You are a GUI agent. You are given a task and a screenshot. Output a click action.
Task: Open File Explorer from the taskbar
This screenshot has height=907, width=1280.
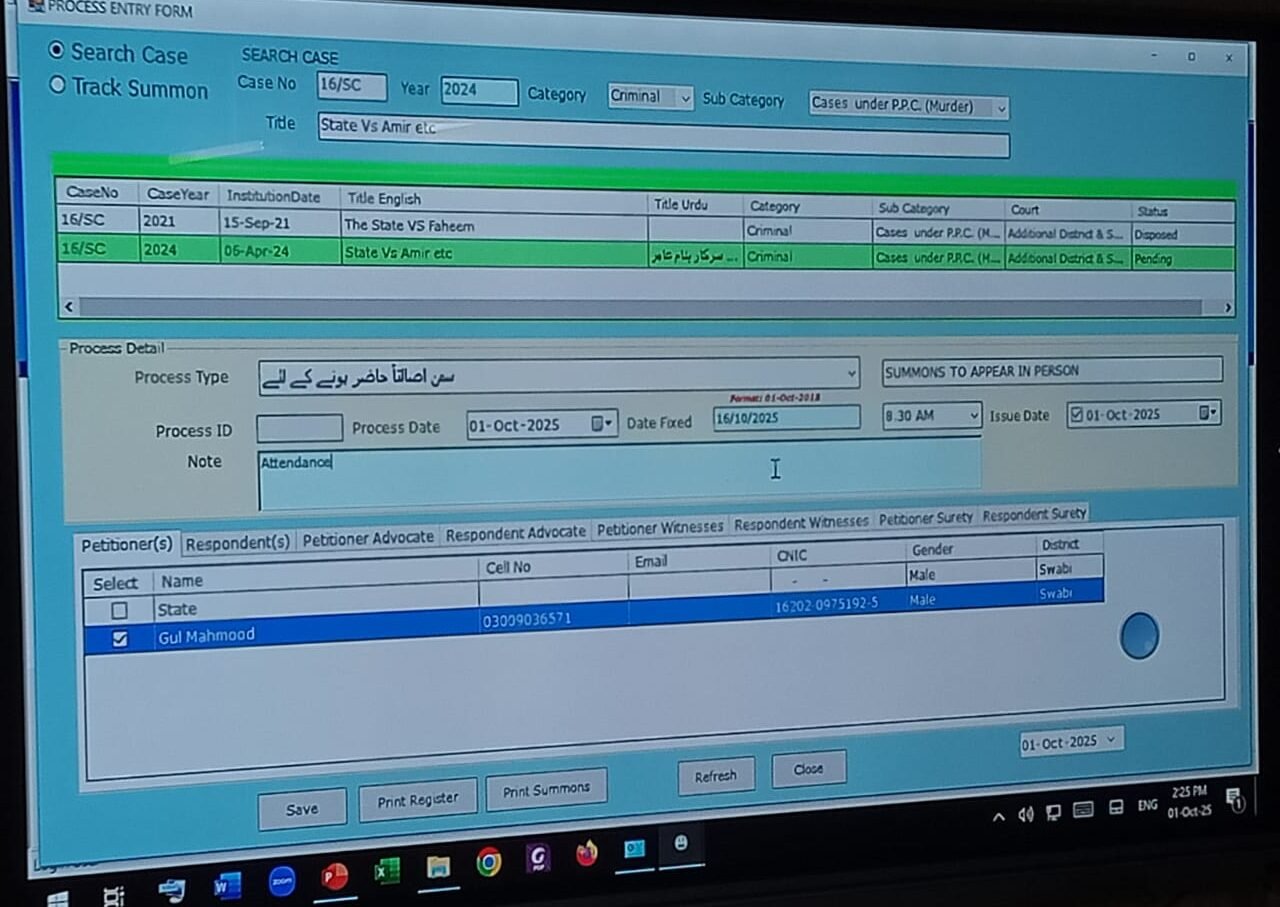[438, 866]
